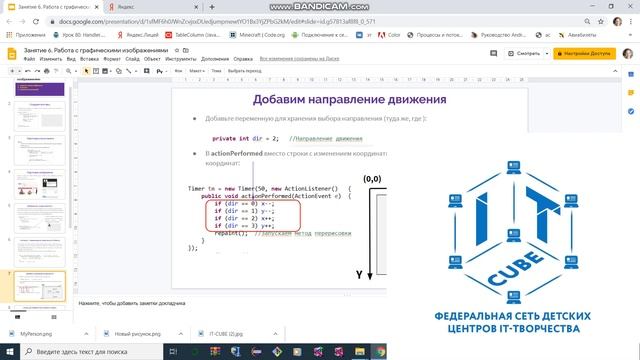Open the Инструменты menu
640x360 pixels.
[181, 59]
